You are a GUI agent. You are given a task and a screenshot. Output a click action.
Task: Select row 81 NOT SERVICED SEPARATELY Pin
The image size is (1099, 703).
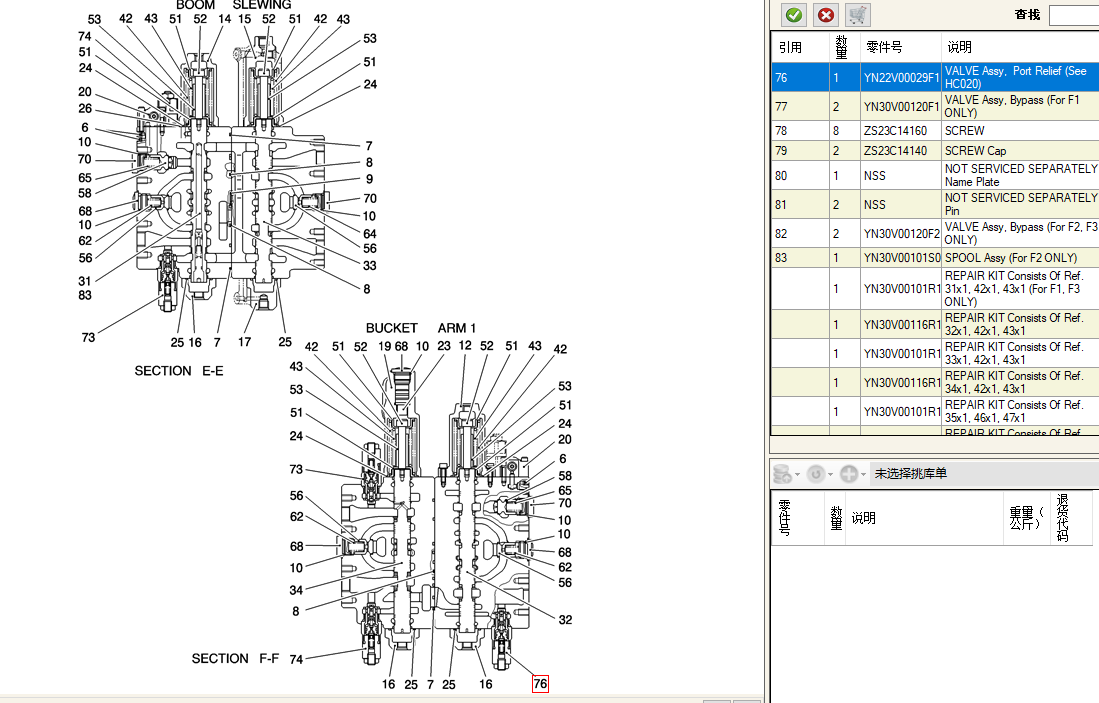pos(935,204)
